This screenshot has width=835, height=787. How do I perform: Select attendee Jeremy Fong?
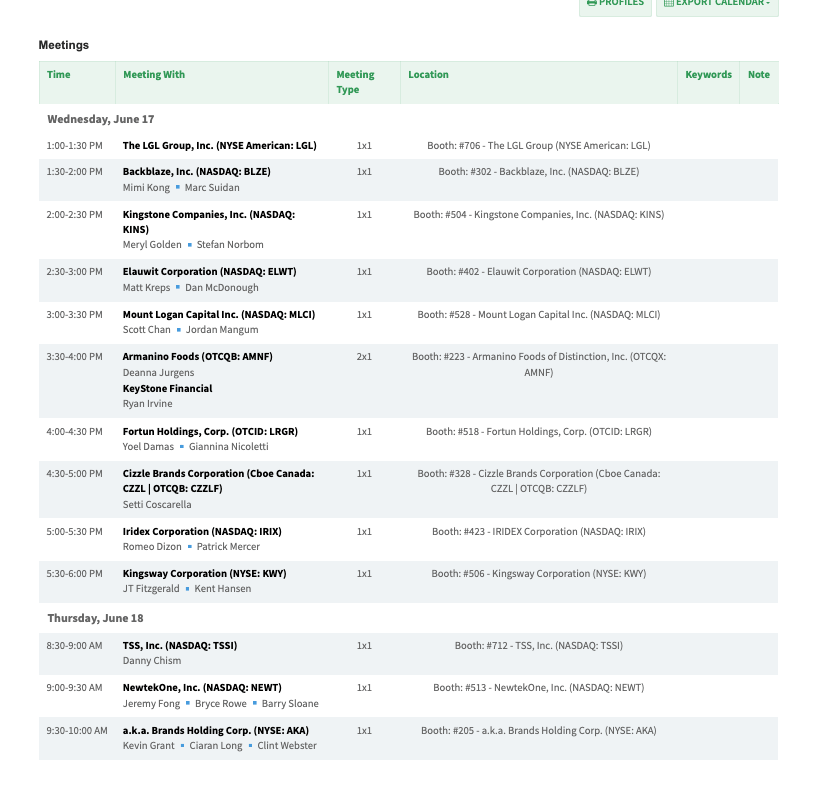pos(151,703)
